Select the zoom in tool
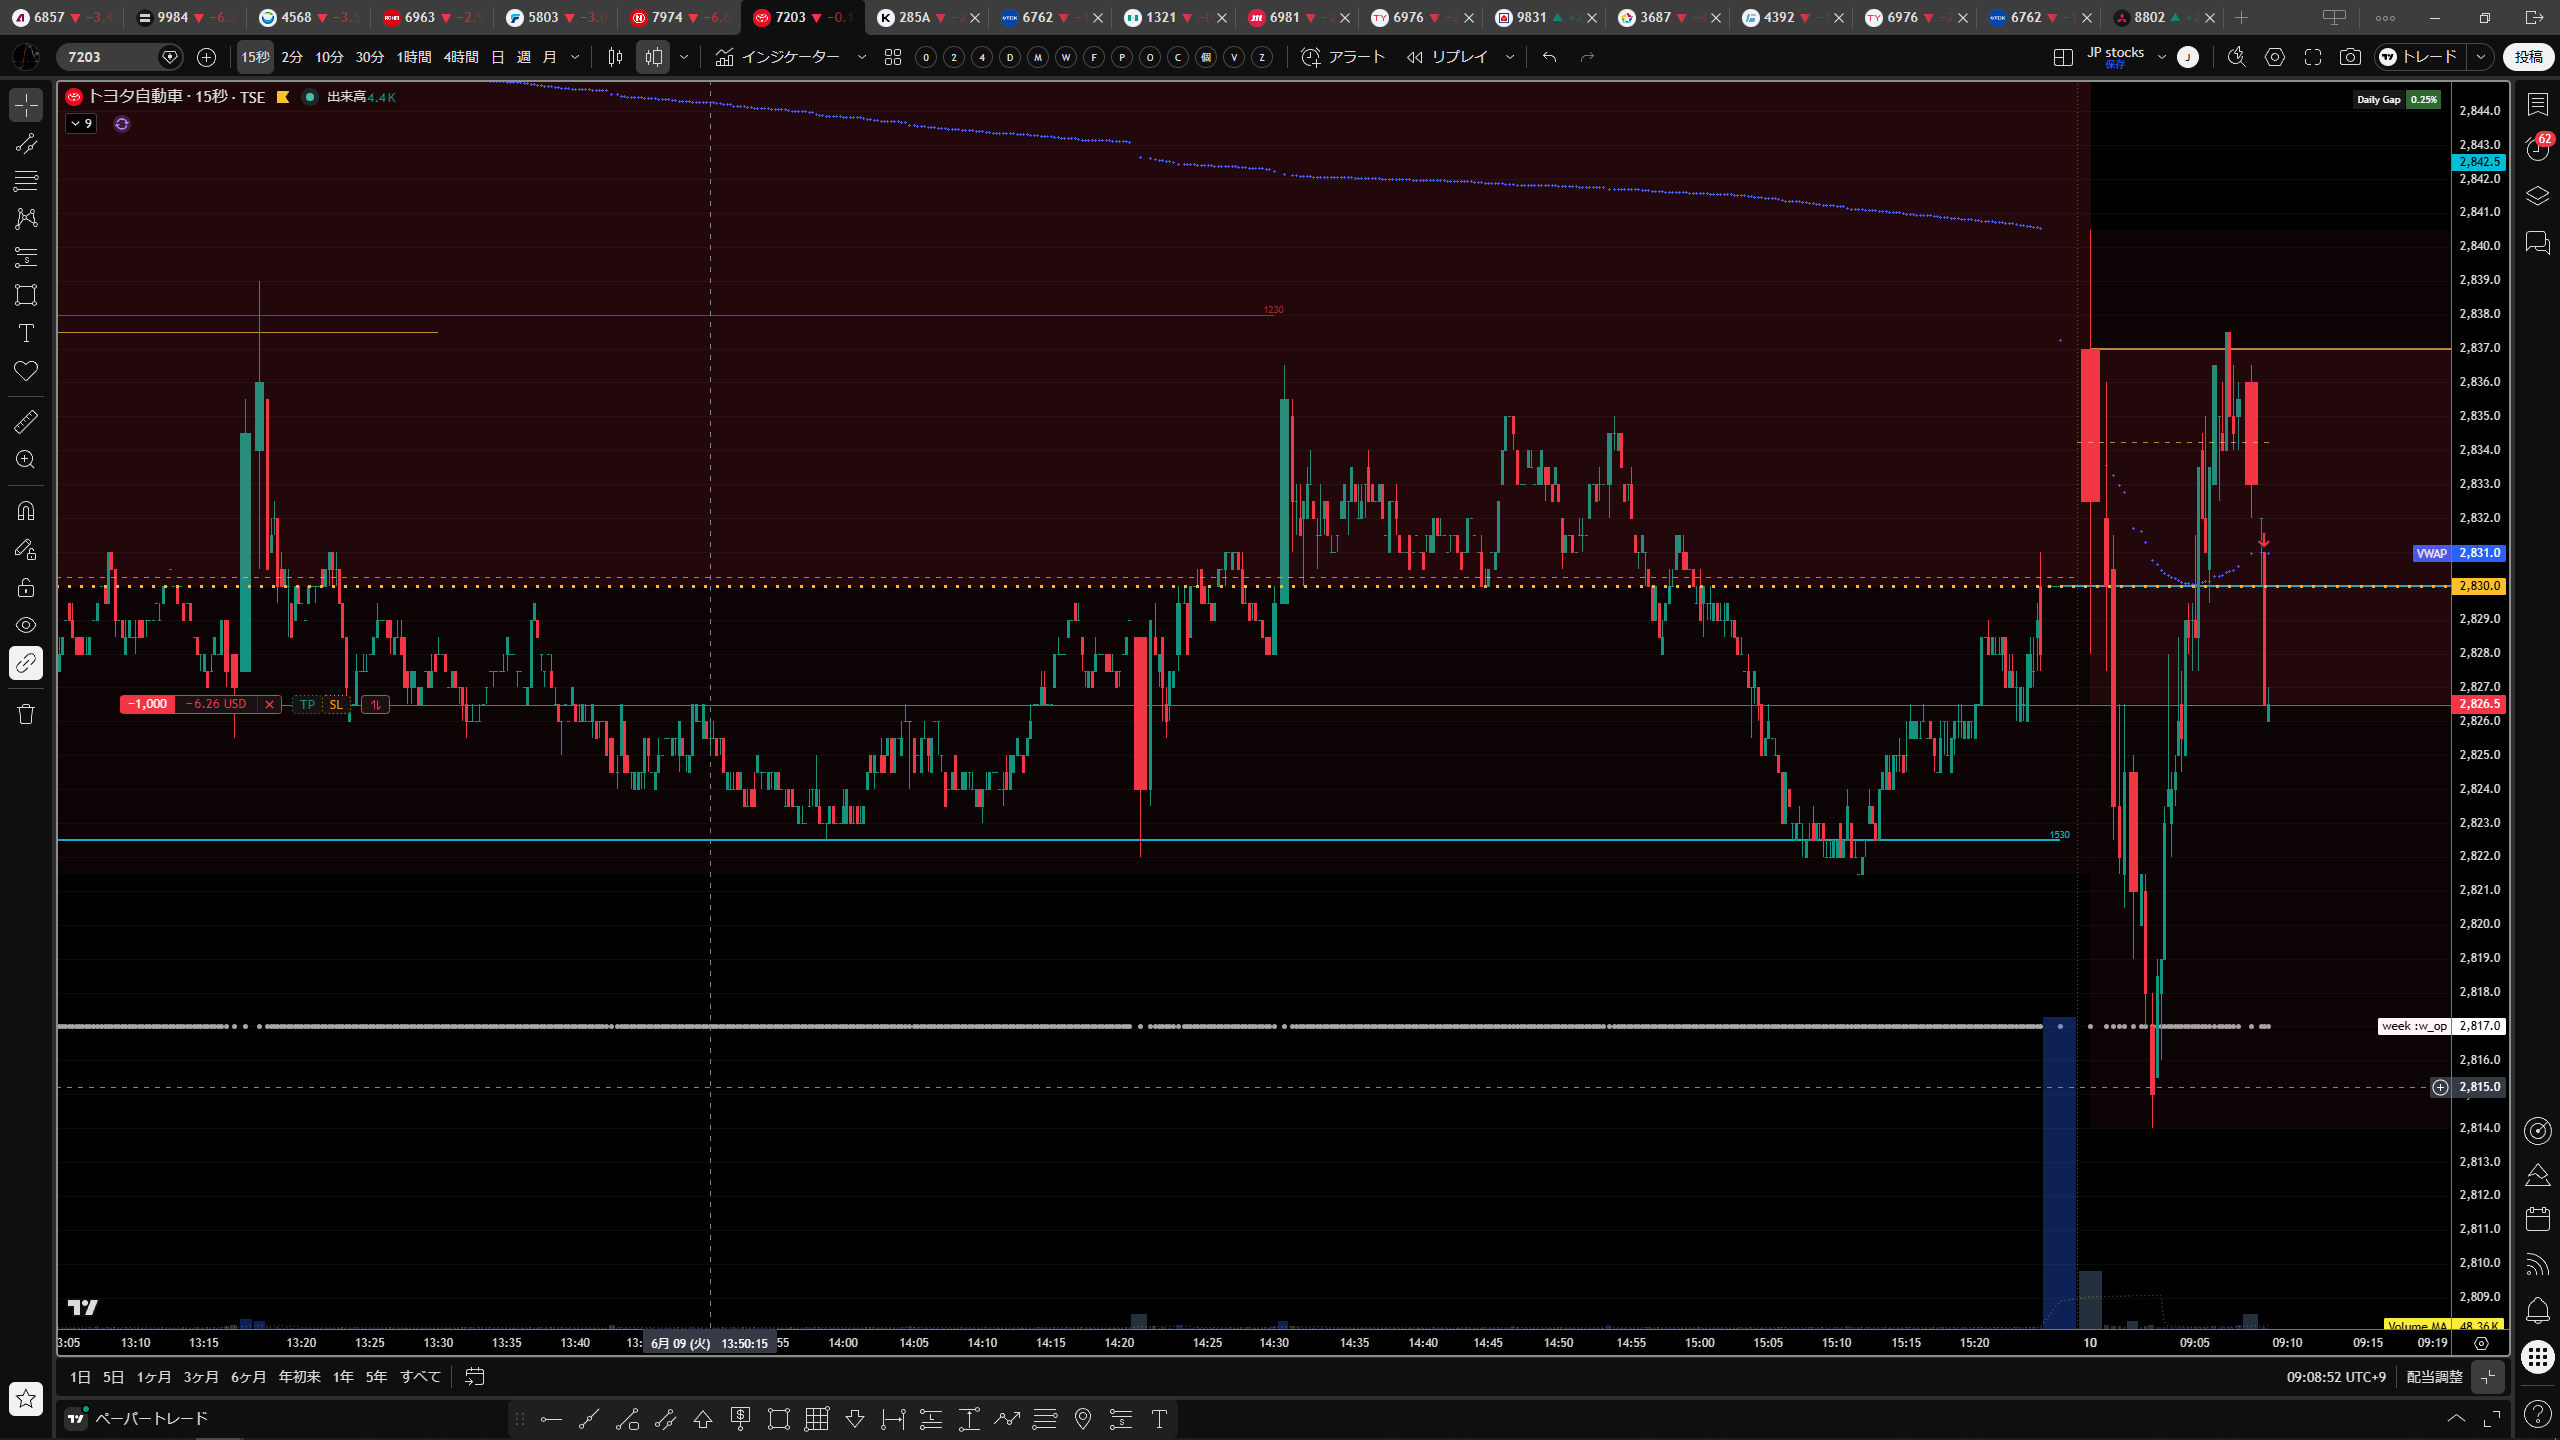 26,460
